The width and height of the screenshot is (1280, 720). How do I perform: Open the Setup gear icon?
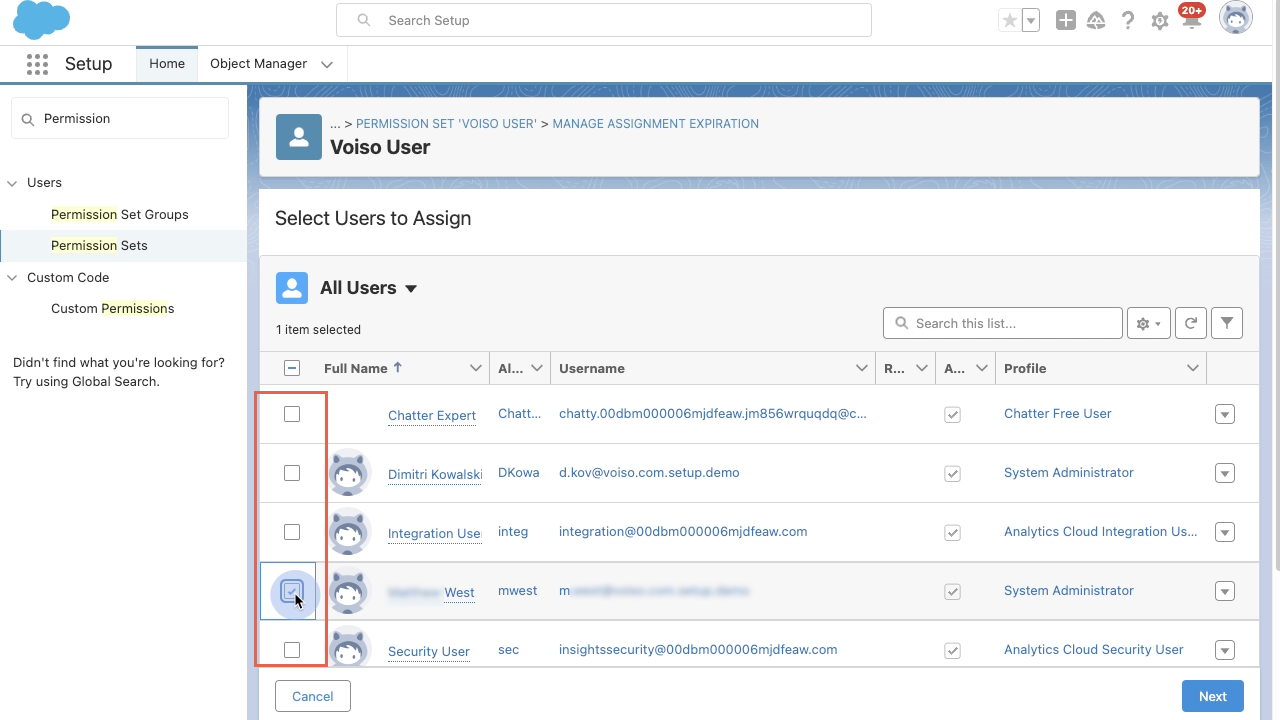1160,21
